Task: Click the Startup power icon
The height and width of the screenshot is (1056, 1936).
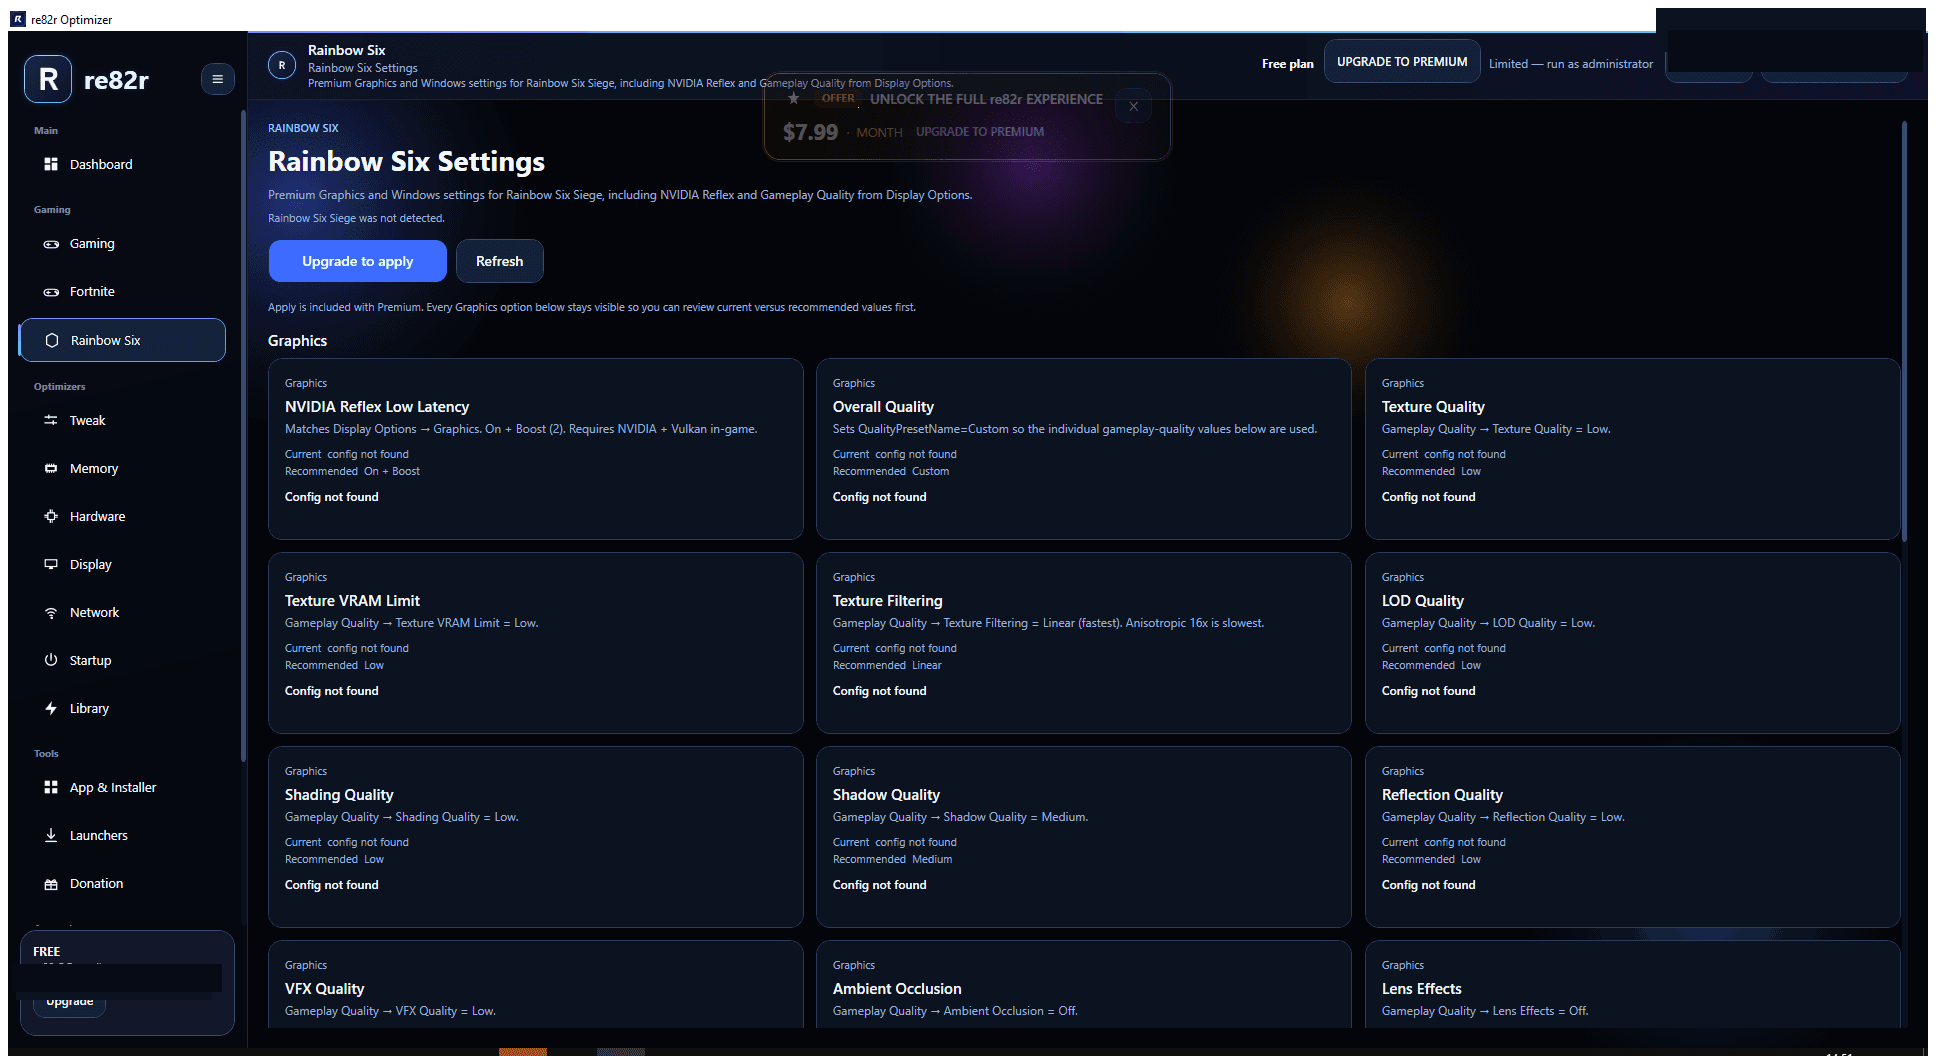Action: (51, 660)
